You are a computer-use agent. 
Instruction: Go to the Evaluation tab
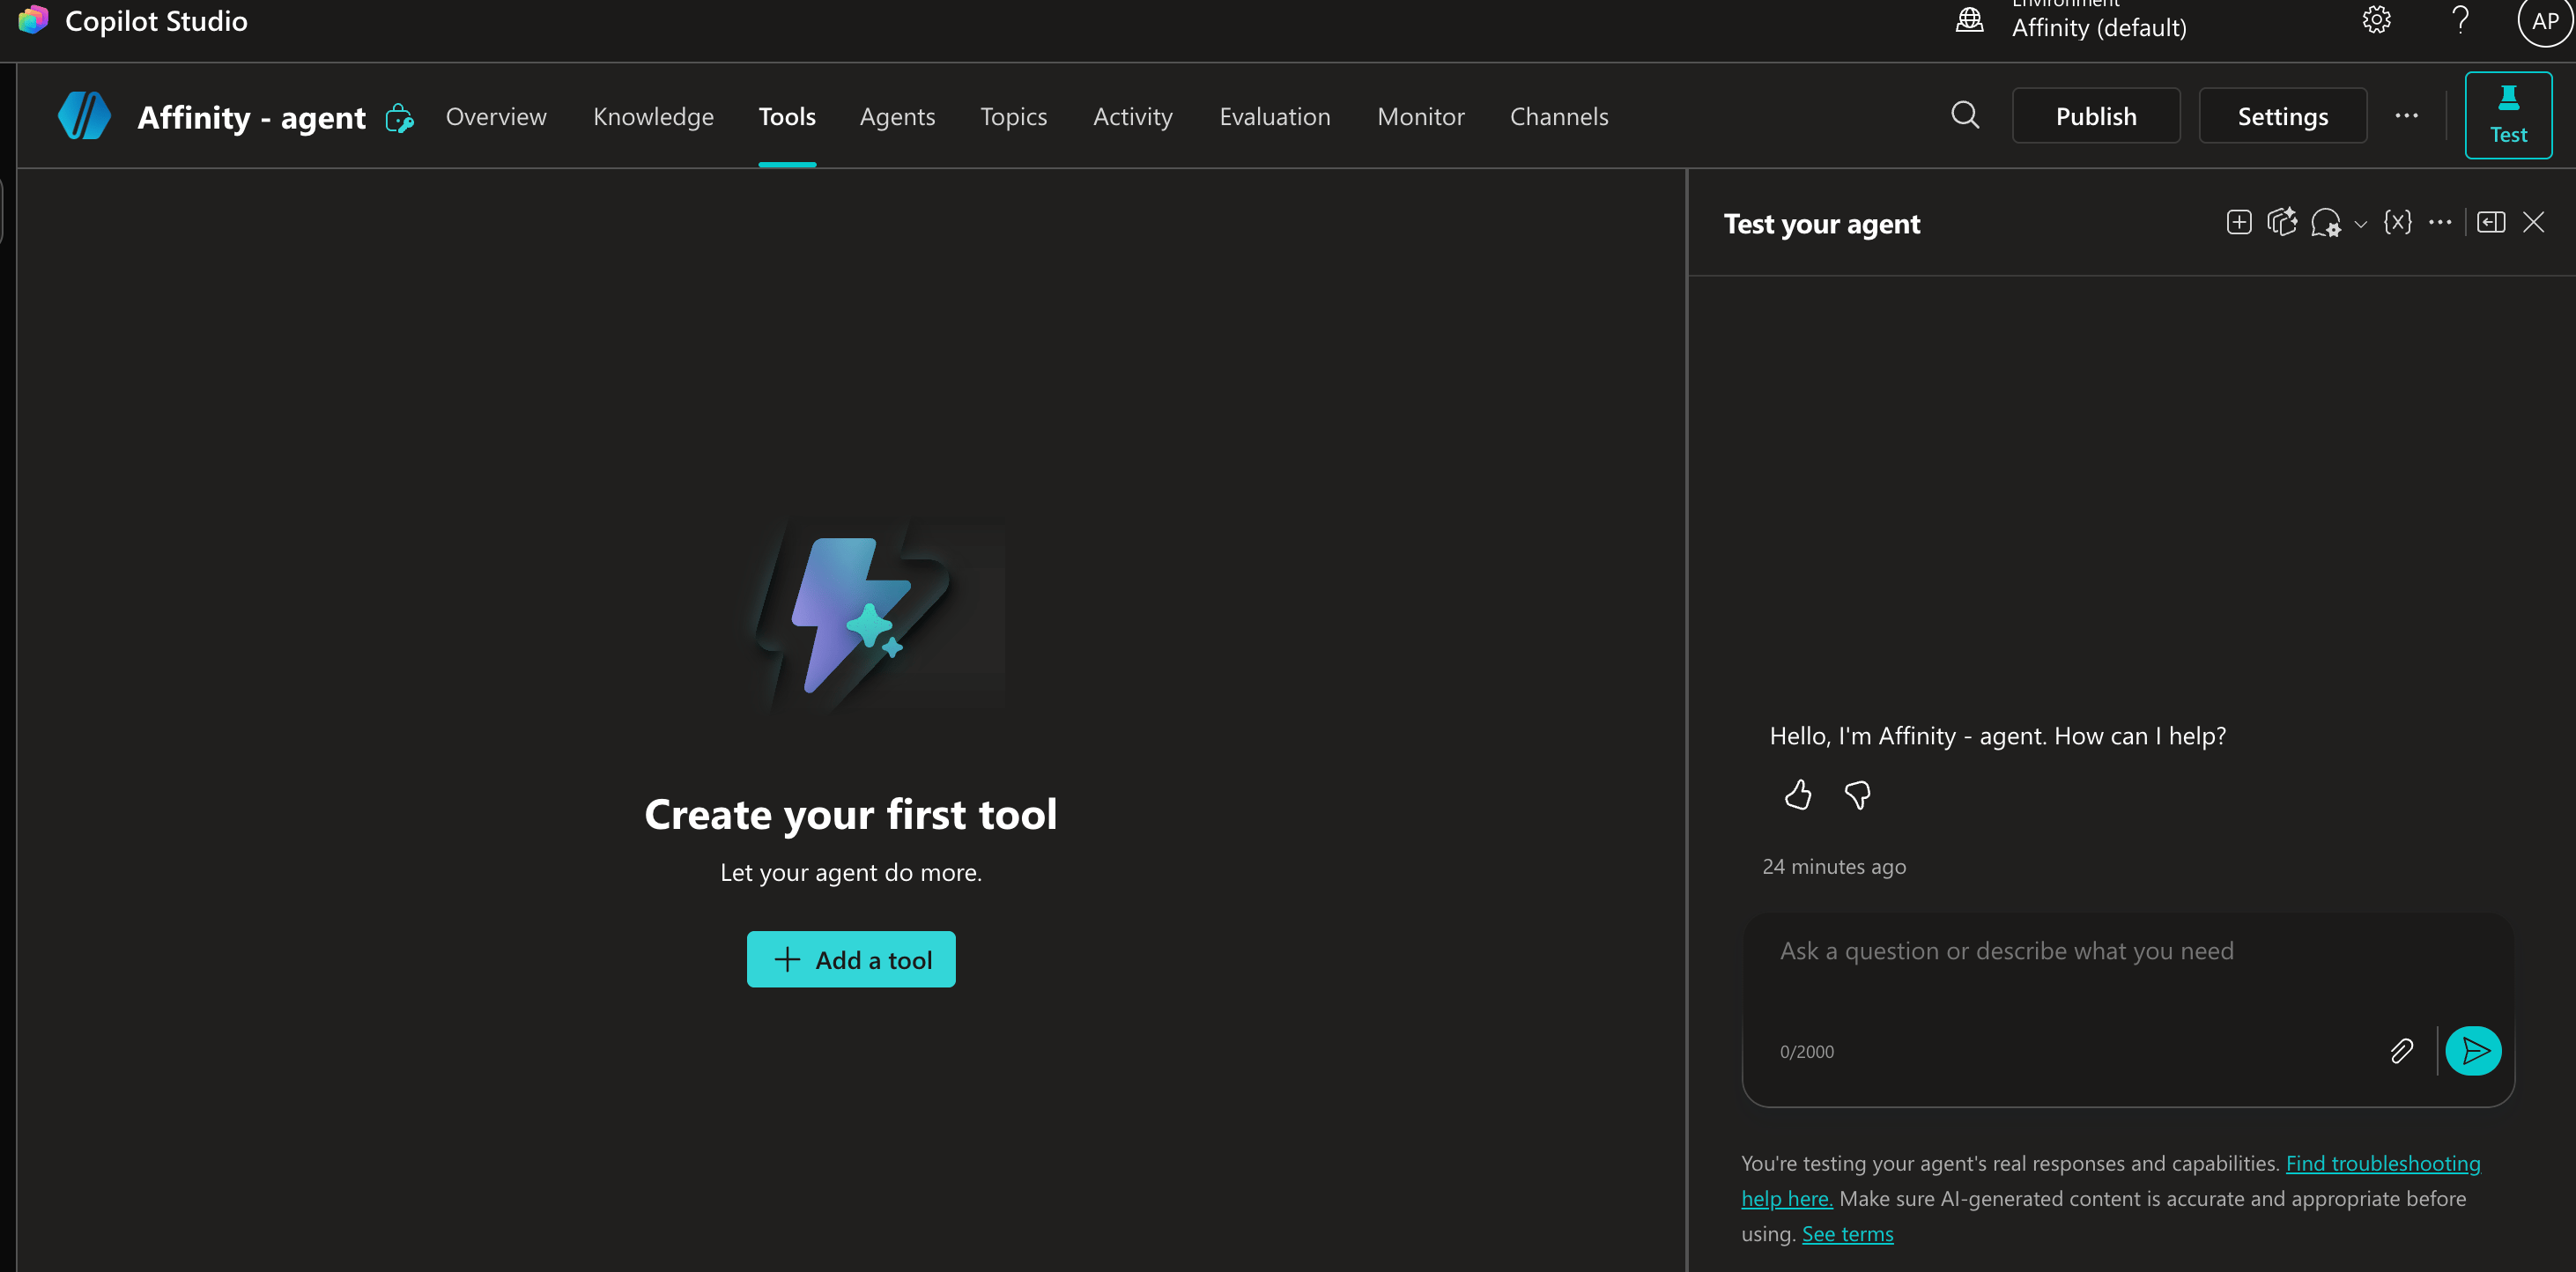click(1275, 116)
